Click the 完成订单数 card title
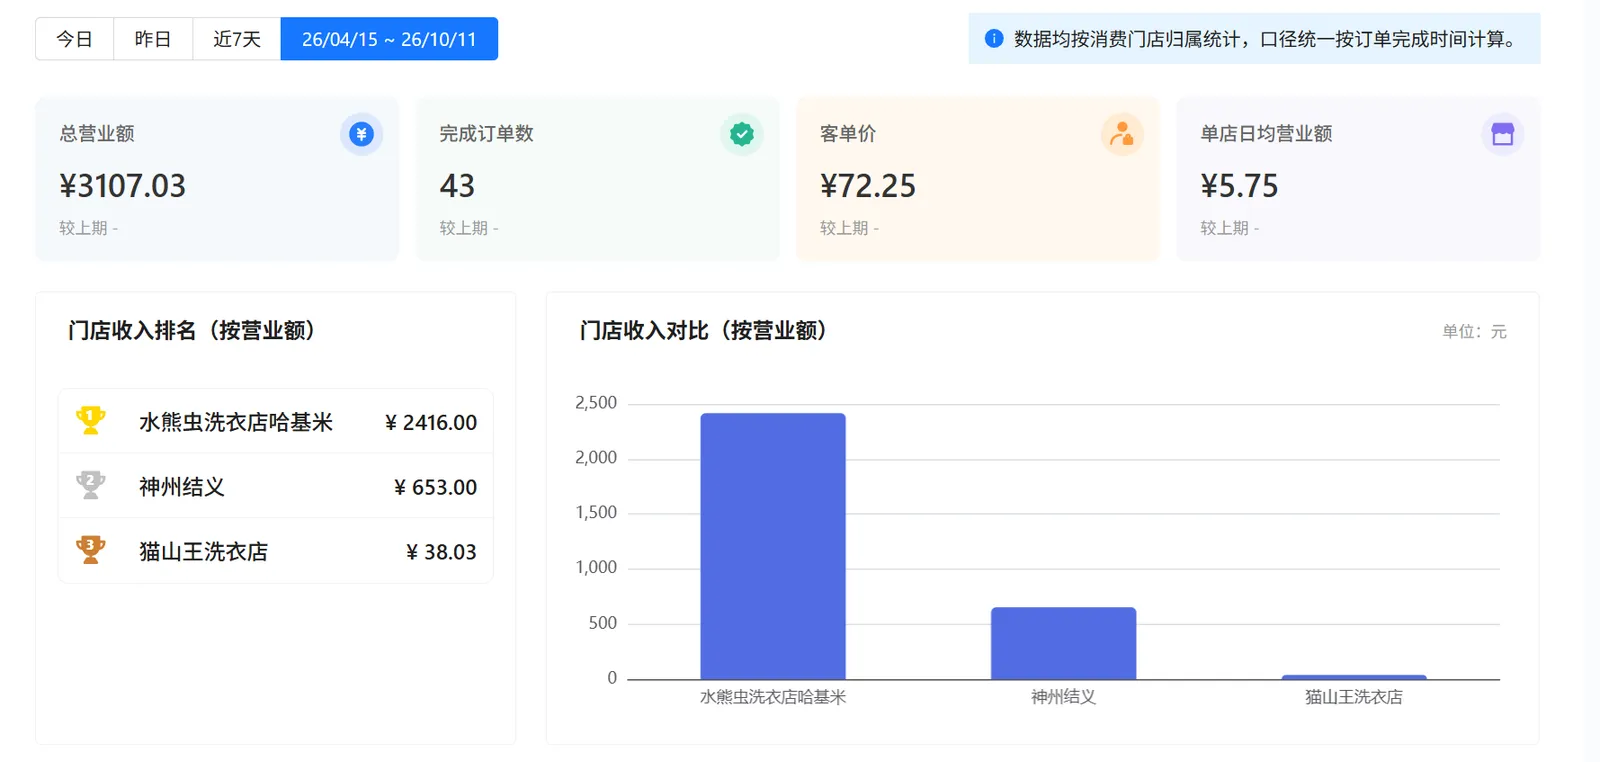This screenshot has width=1600, height=762. pyautogui.click(x=486, y=134)
